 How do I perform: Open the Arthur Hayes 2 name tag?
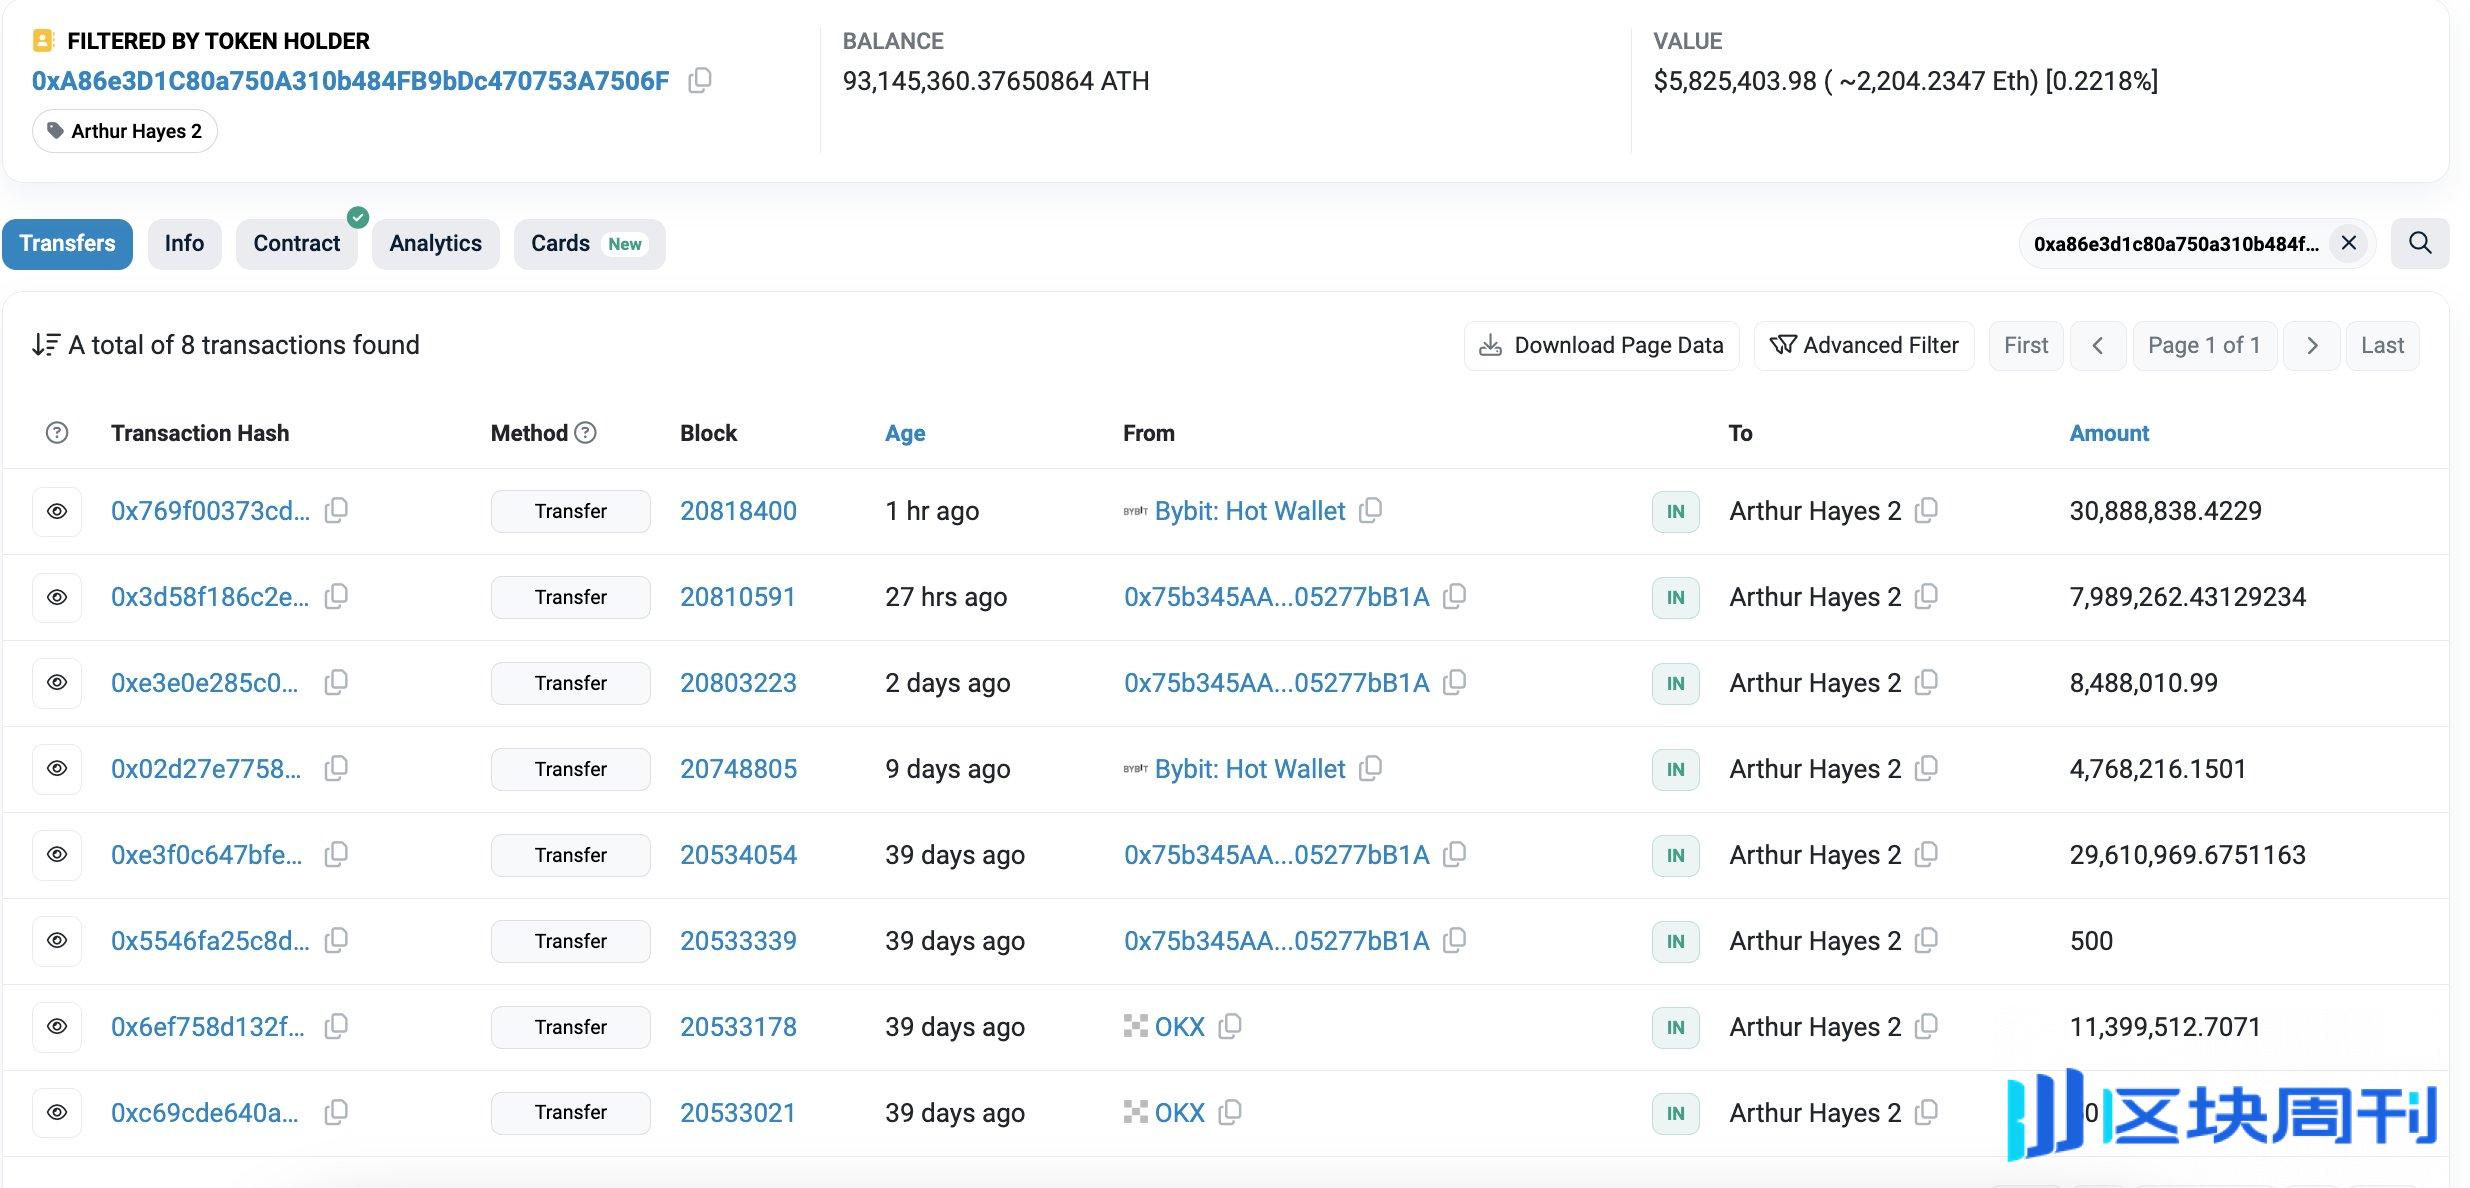pos(125,131)
